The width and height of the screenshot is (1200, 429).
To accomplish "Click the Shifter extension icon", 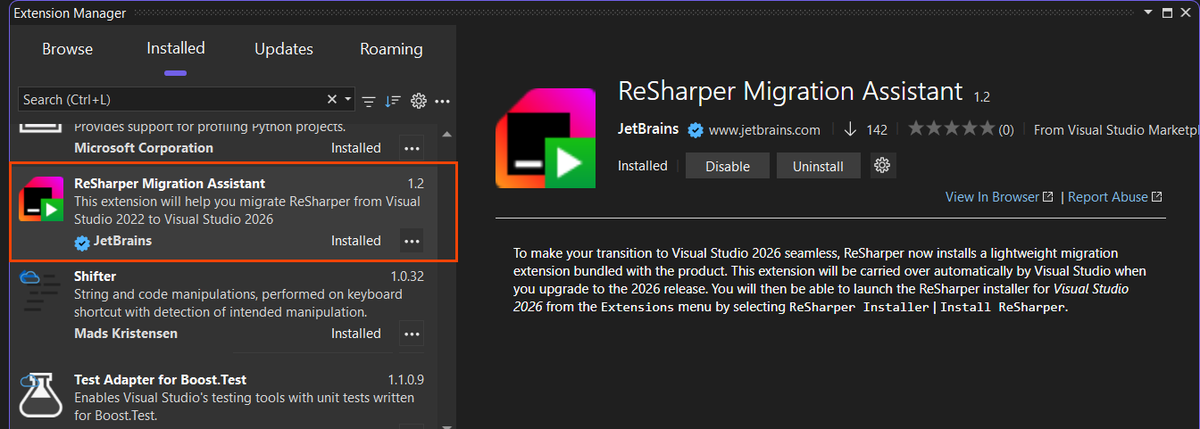I will [42, 291].
